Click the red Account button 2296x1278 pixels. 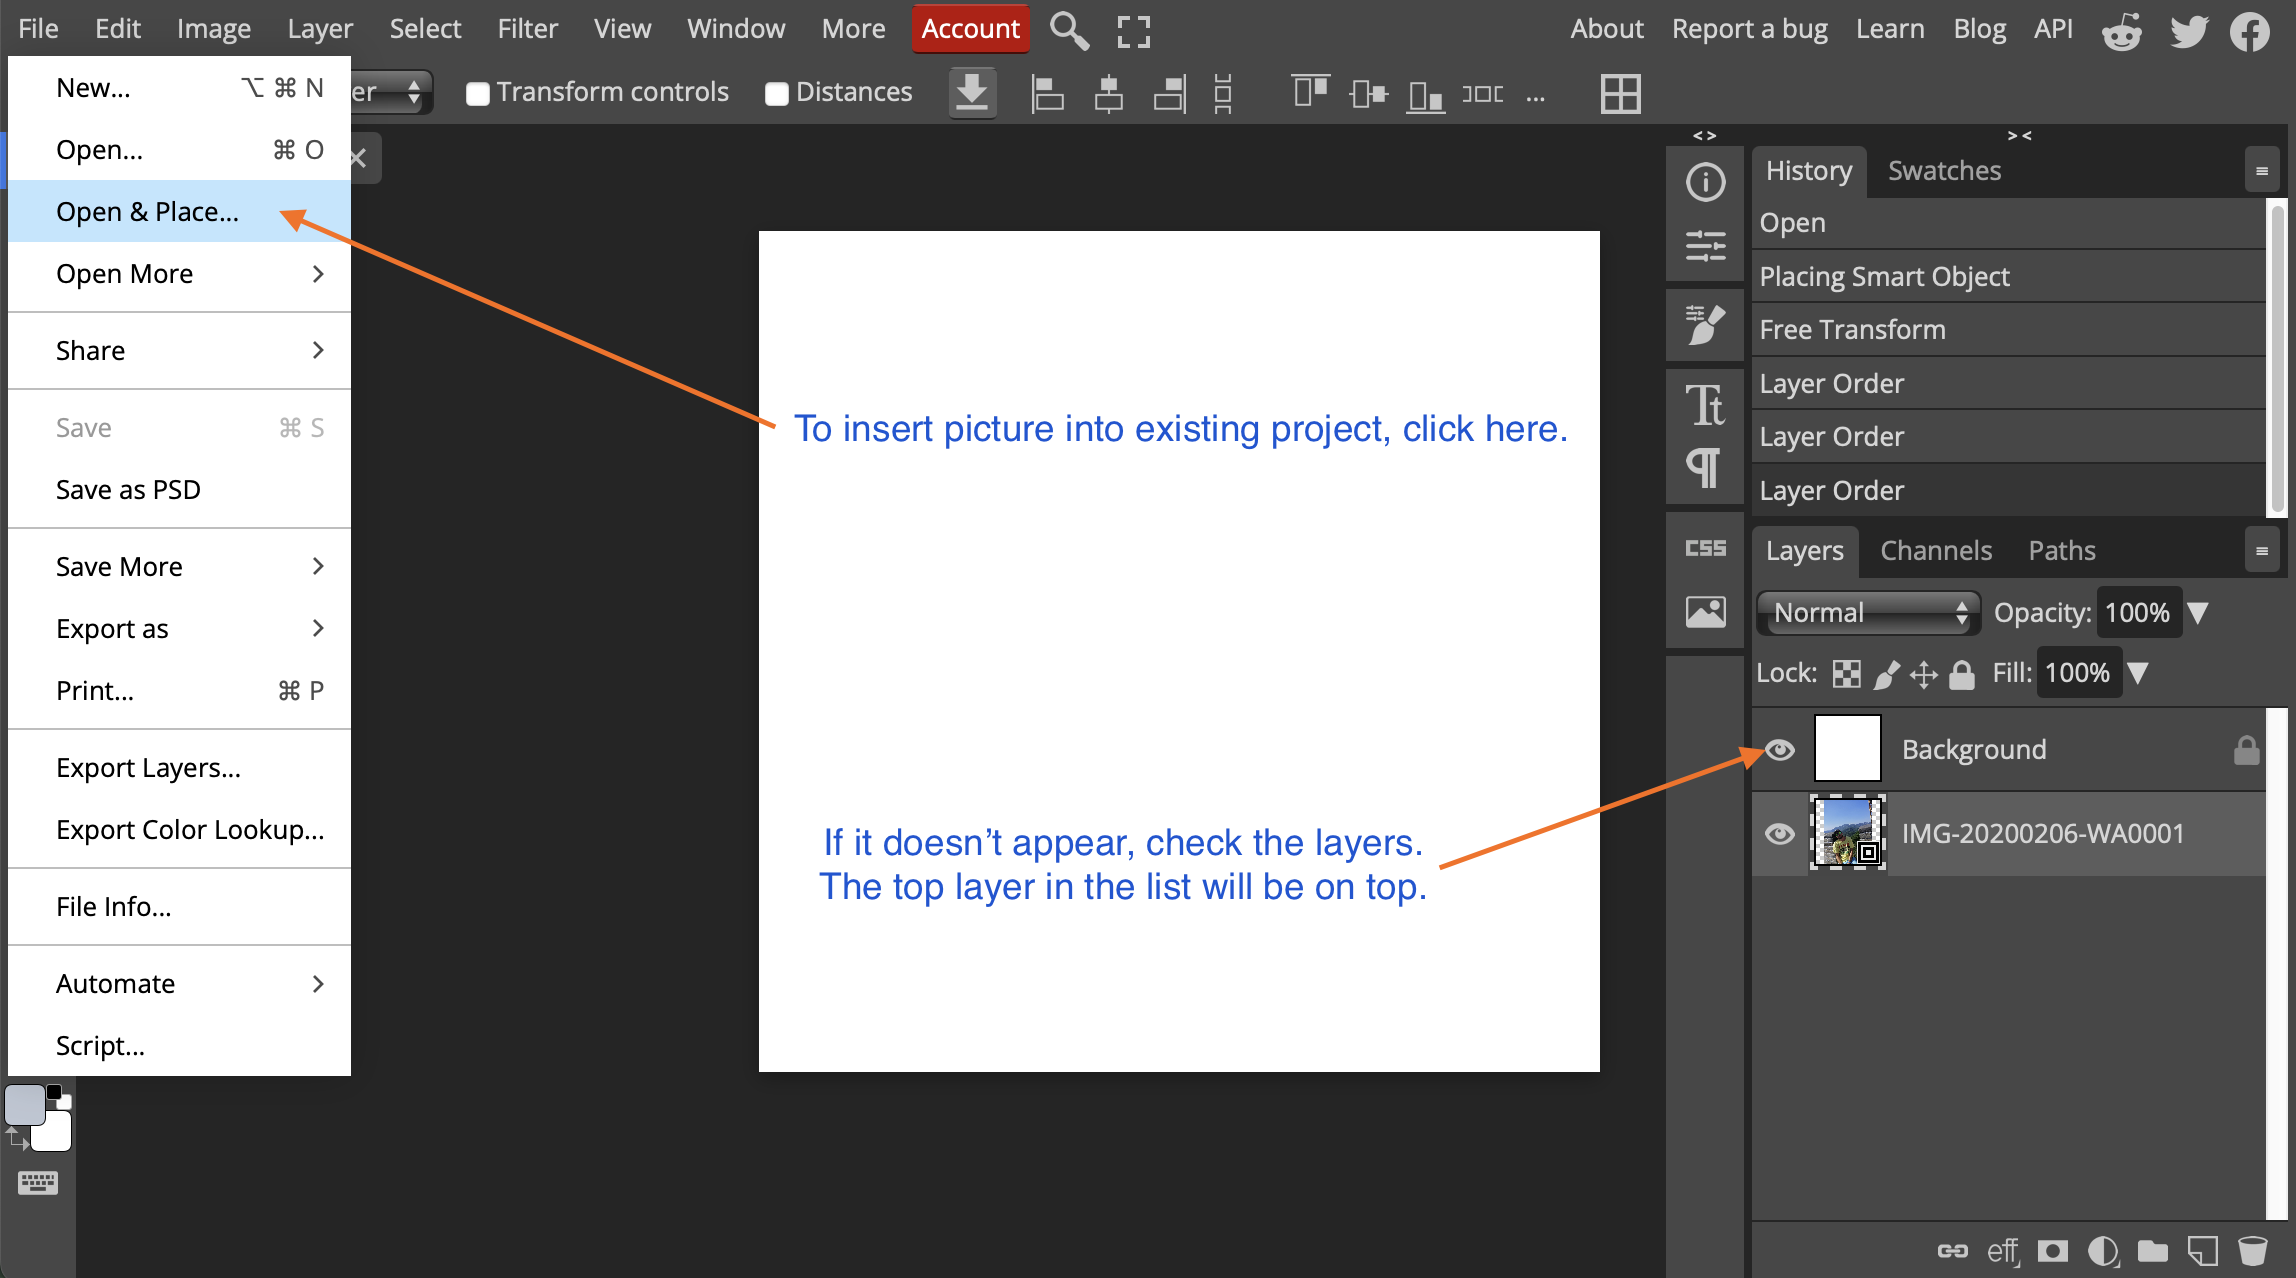click(970, 29)
